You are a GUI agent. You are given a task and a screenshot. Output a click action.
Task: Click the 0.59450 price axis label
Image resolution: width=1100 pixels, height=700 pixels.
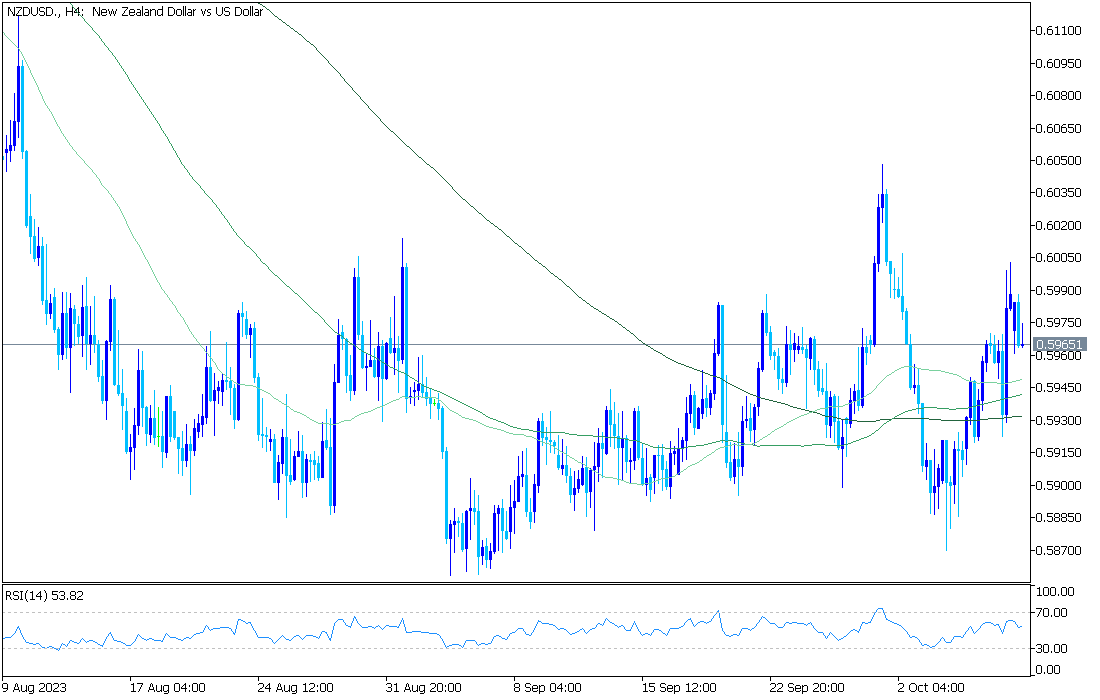pyautogui.click(x=1059, y=388)
